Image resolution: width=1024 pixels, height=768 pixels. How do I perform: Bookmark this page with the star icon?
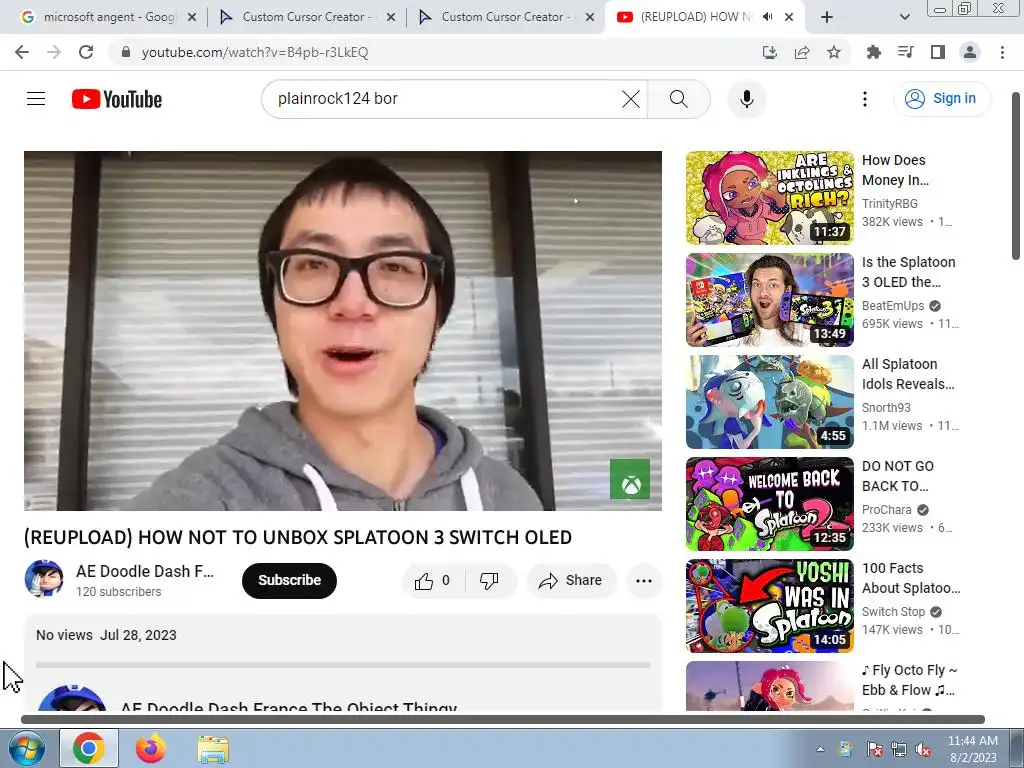point(834,52)
